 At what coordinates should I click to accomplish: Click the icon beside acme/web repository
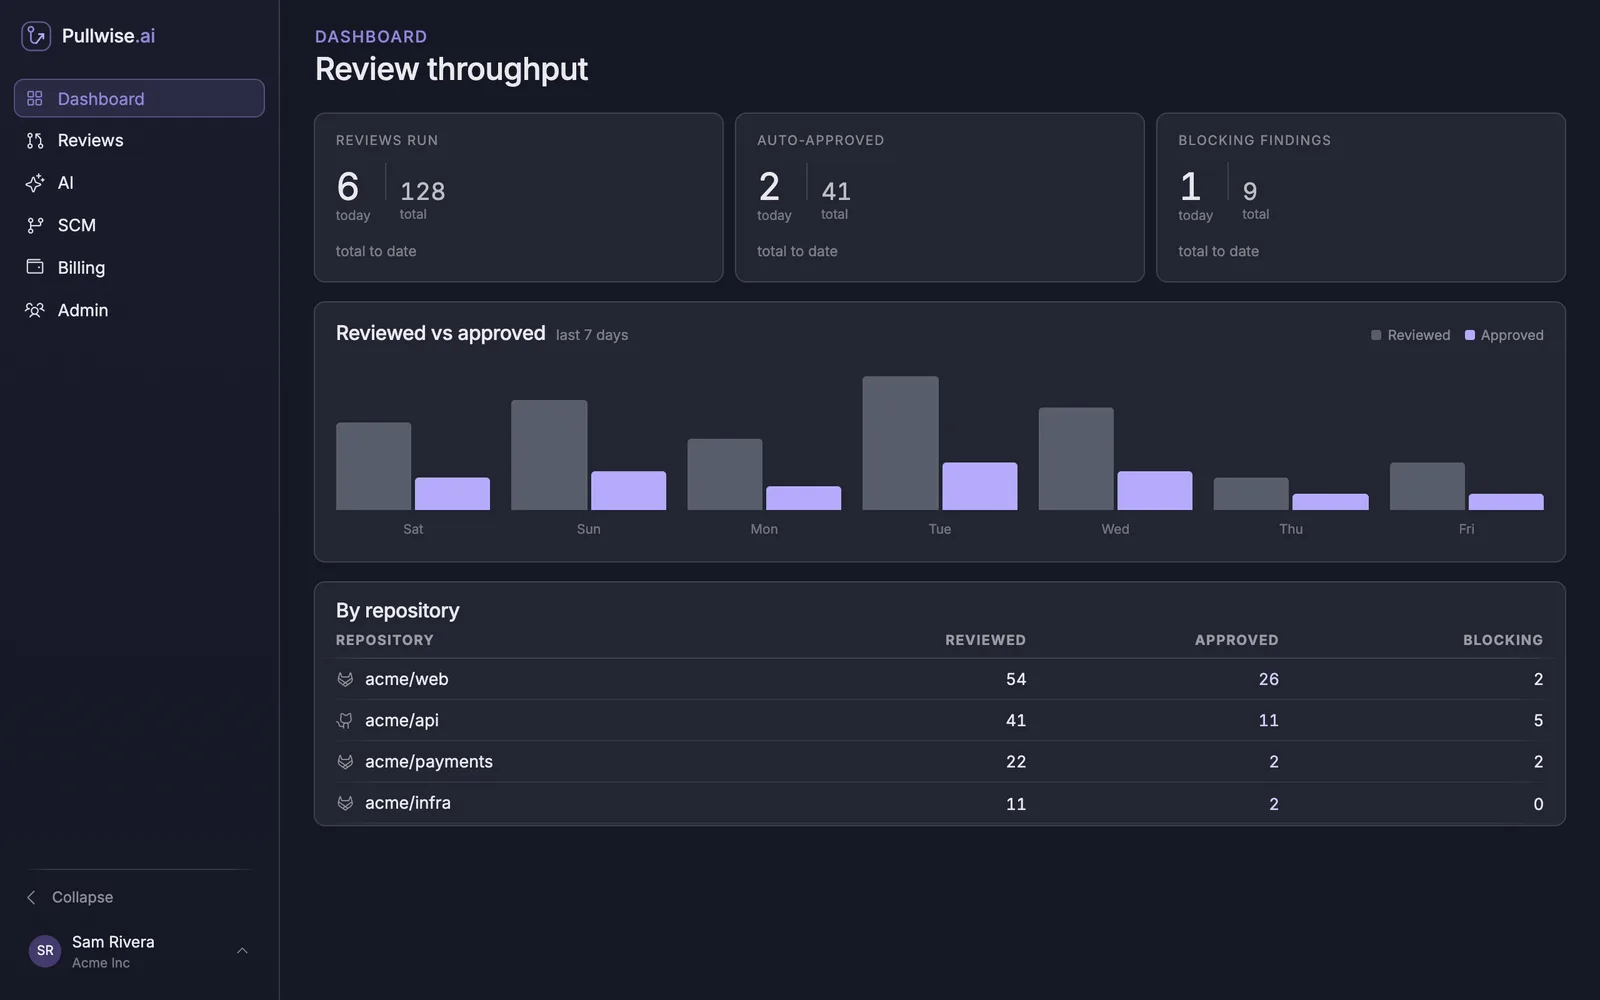(x=345, y=679)
